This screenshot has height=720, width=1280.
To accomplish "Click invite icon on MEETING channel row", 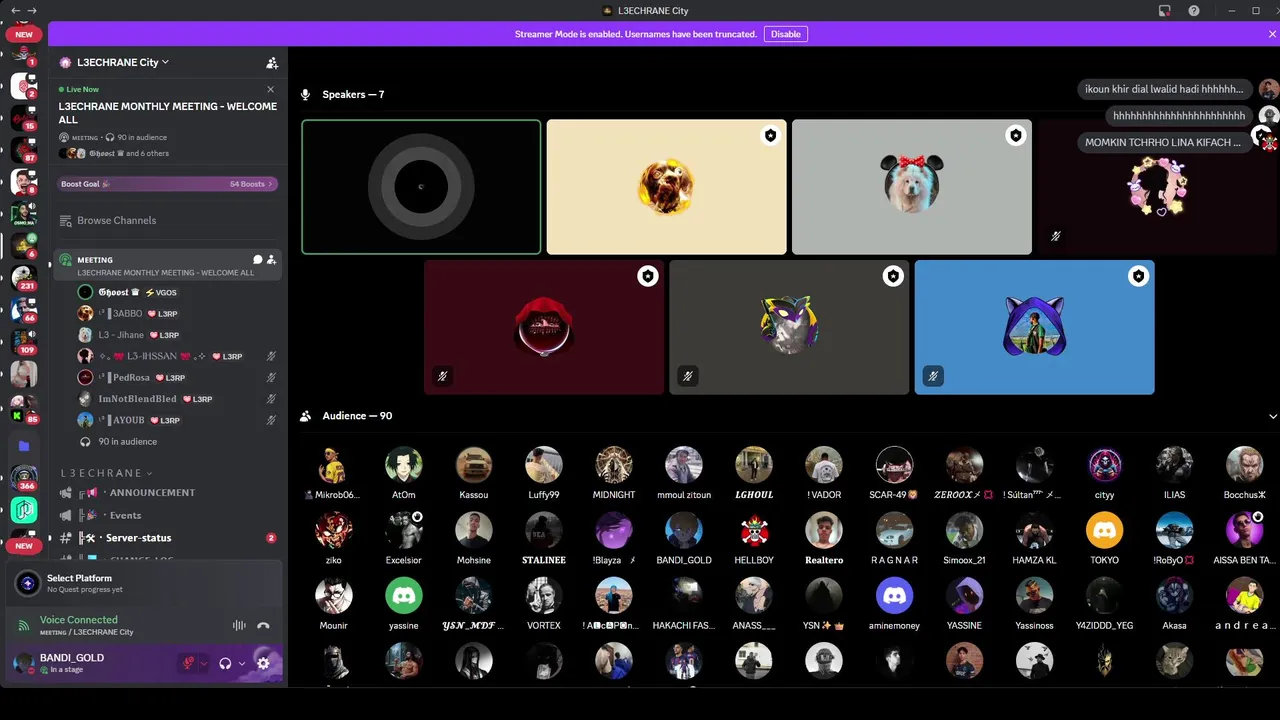I will pyautogui.click(x=270, y=260).
